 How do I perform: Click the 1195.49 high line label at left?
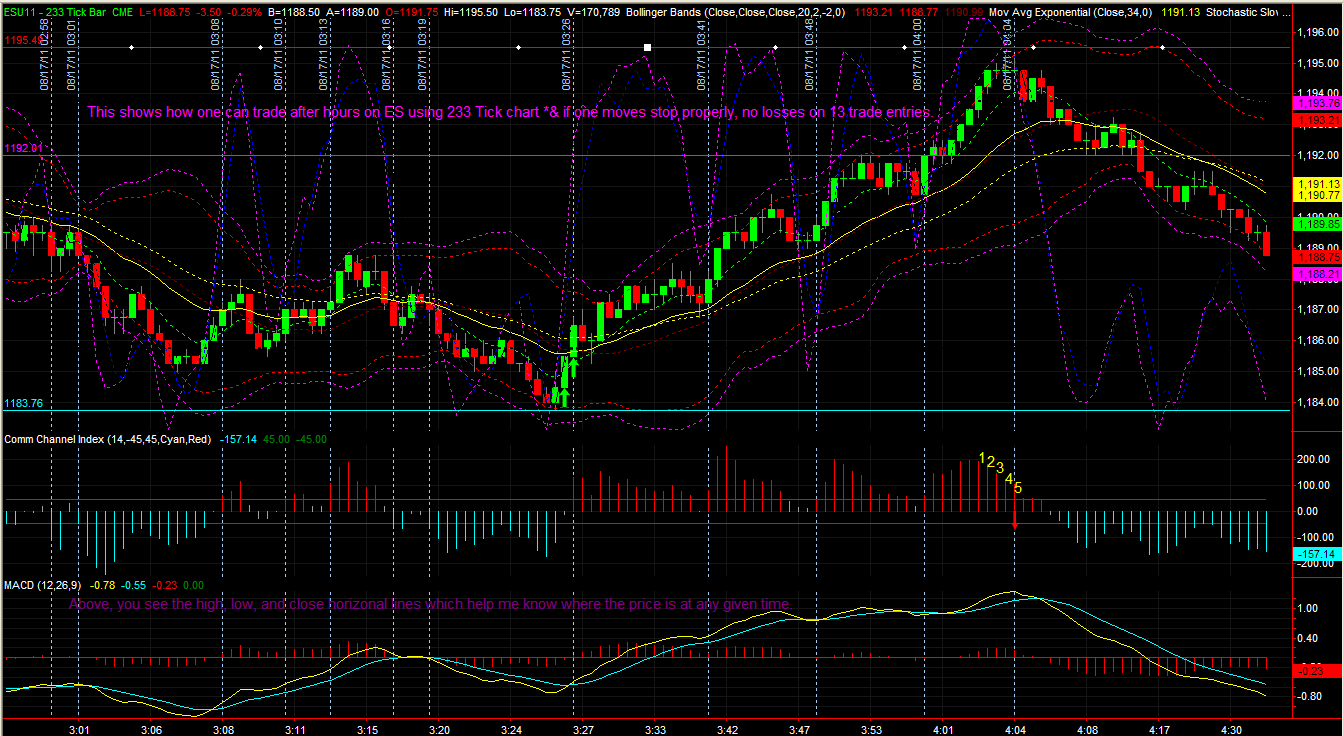pyautogui.click(x=21, y=40)
